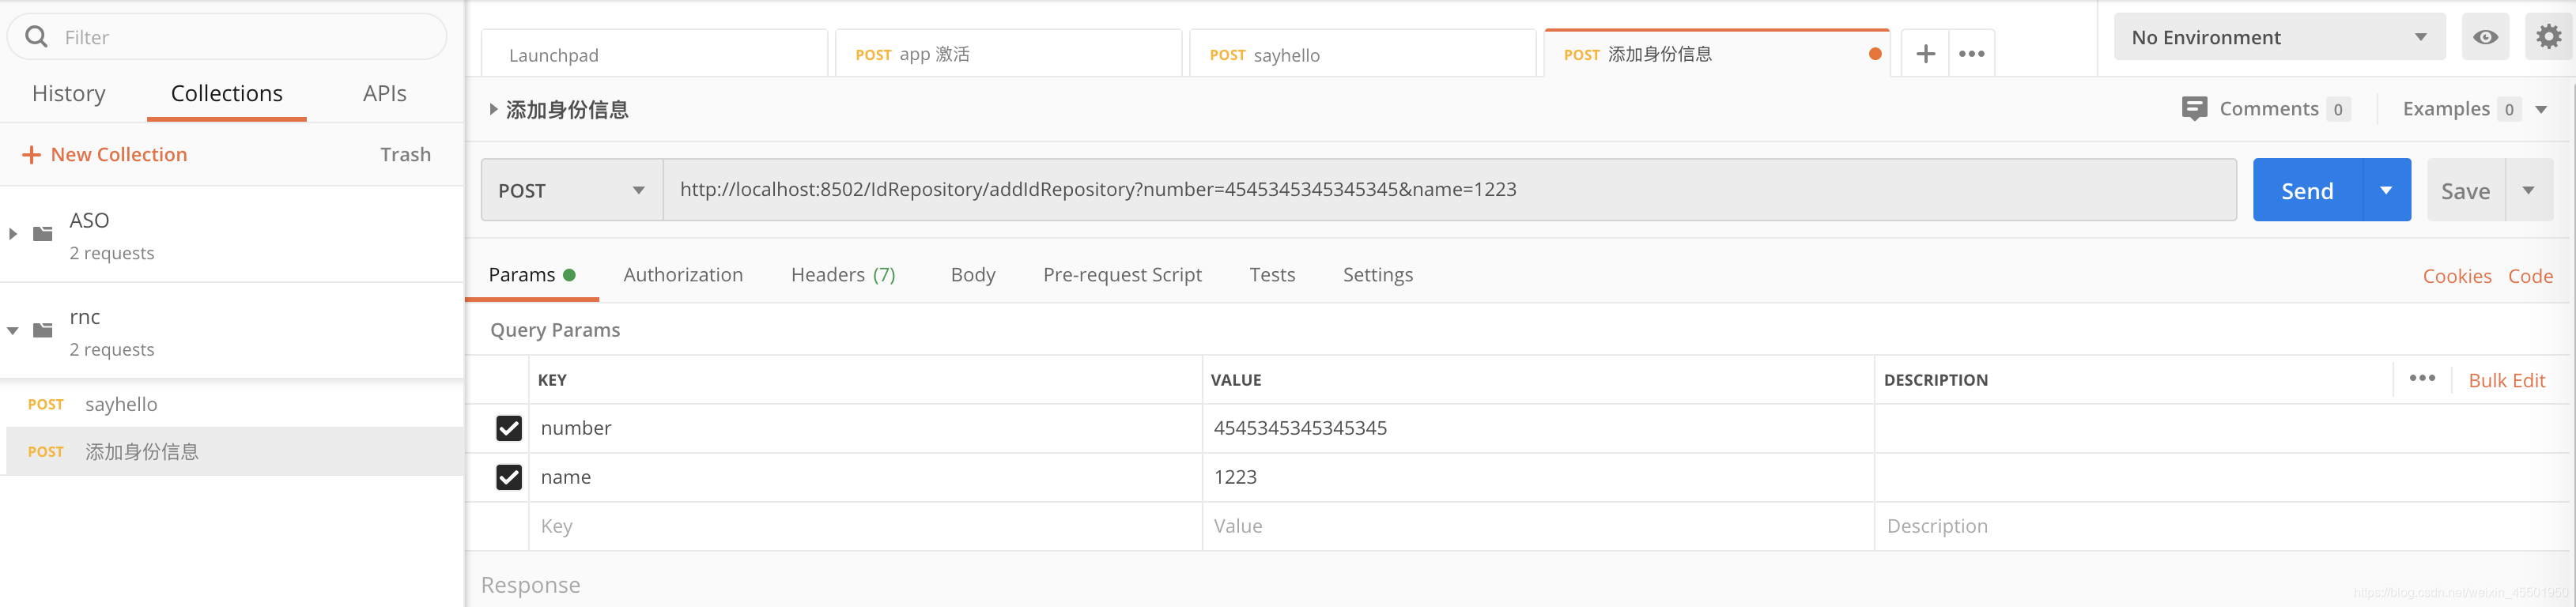Click the search magnifier icon in Filter
Image resolution: width=2576 pixels, height=607 pixels.
(x=36, y=37)
